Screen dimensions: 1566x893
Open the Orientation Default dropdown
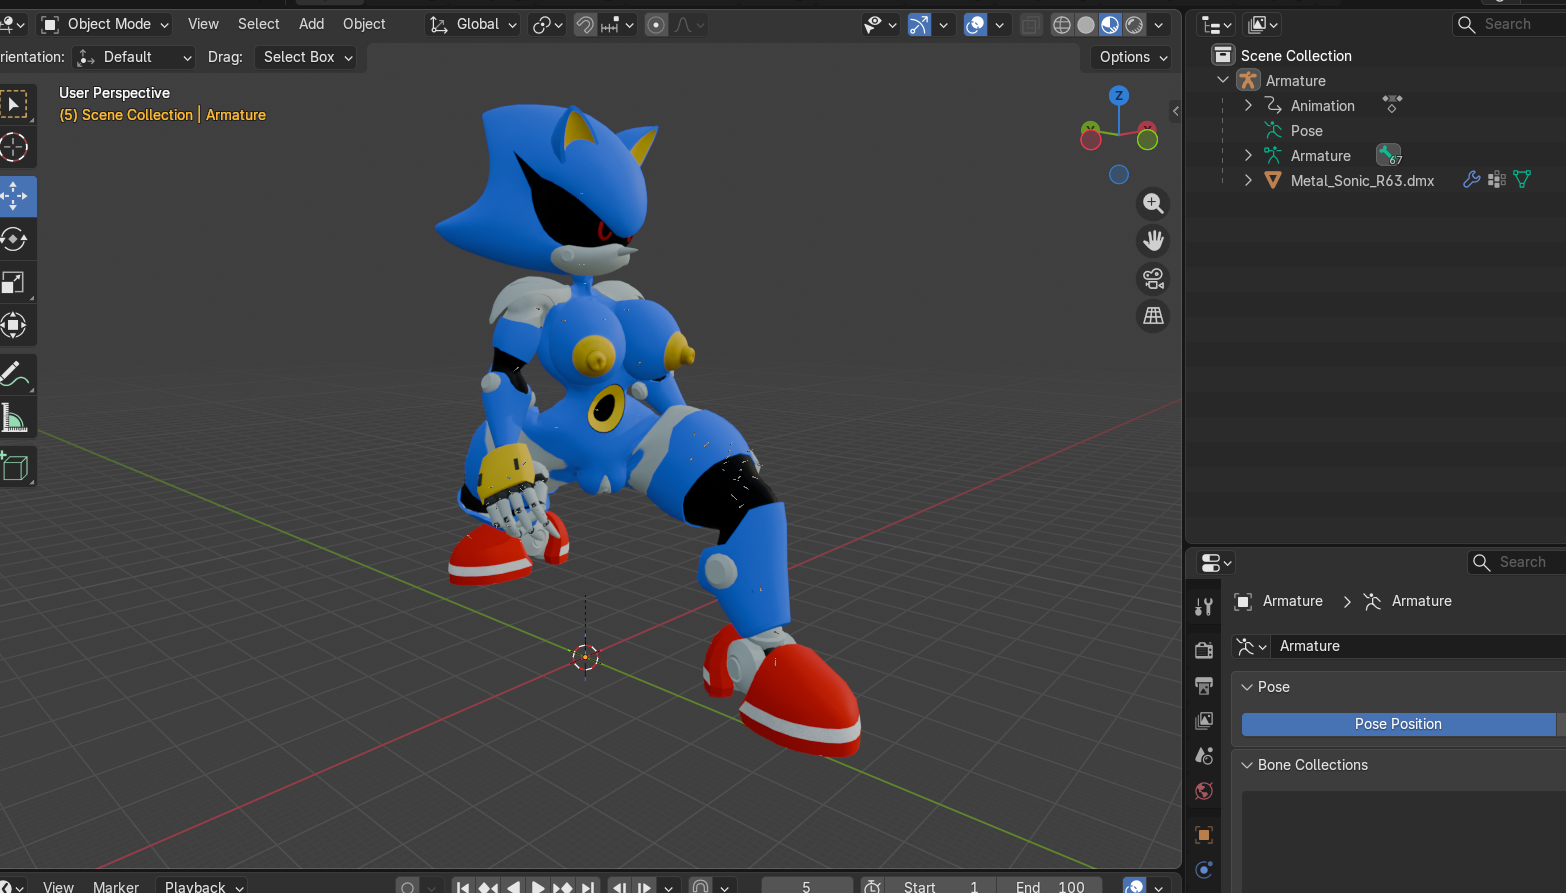pyautogui.click(x=135, y=57)
